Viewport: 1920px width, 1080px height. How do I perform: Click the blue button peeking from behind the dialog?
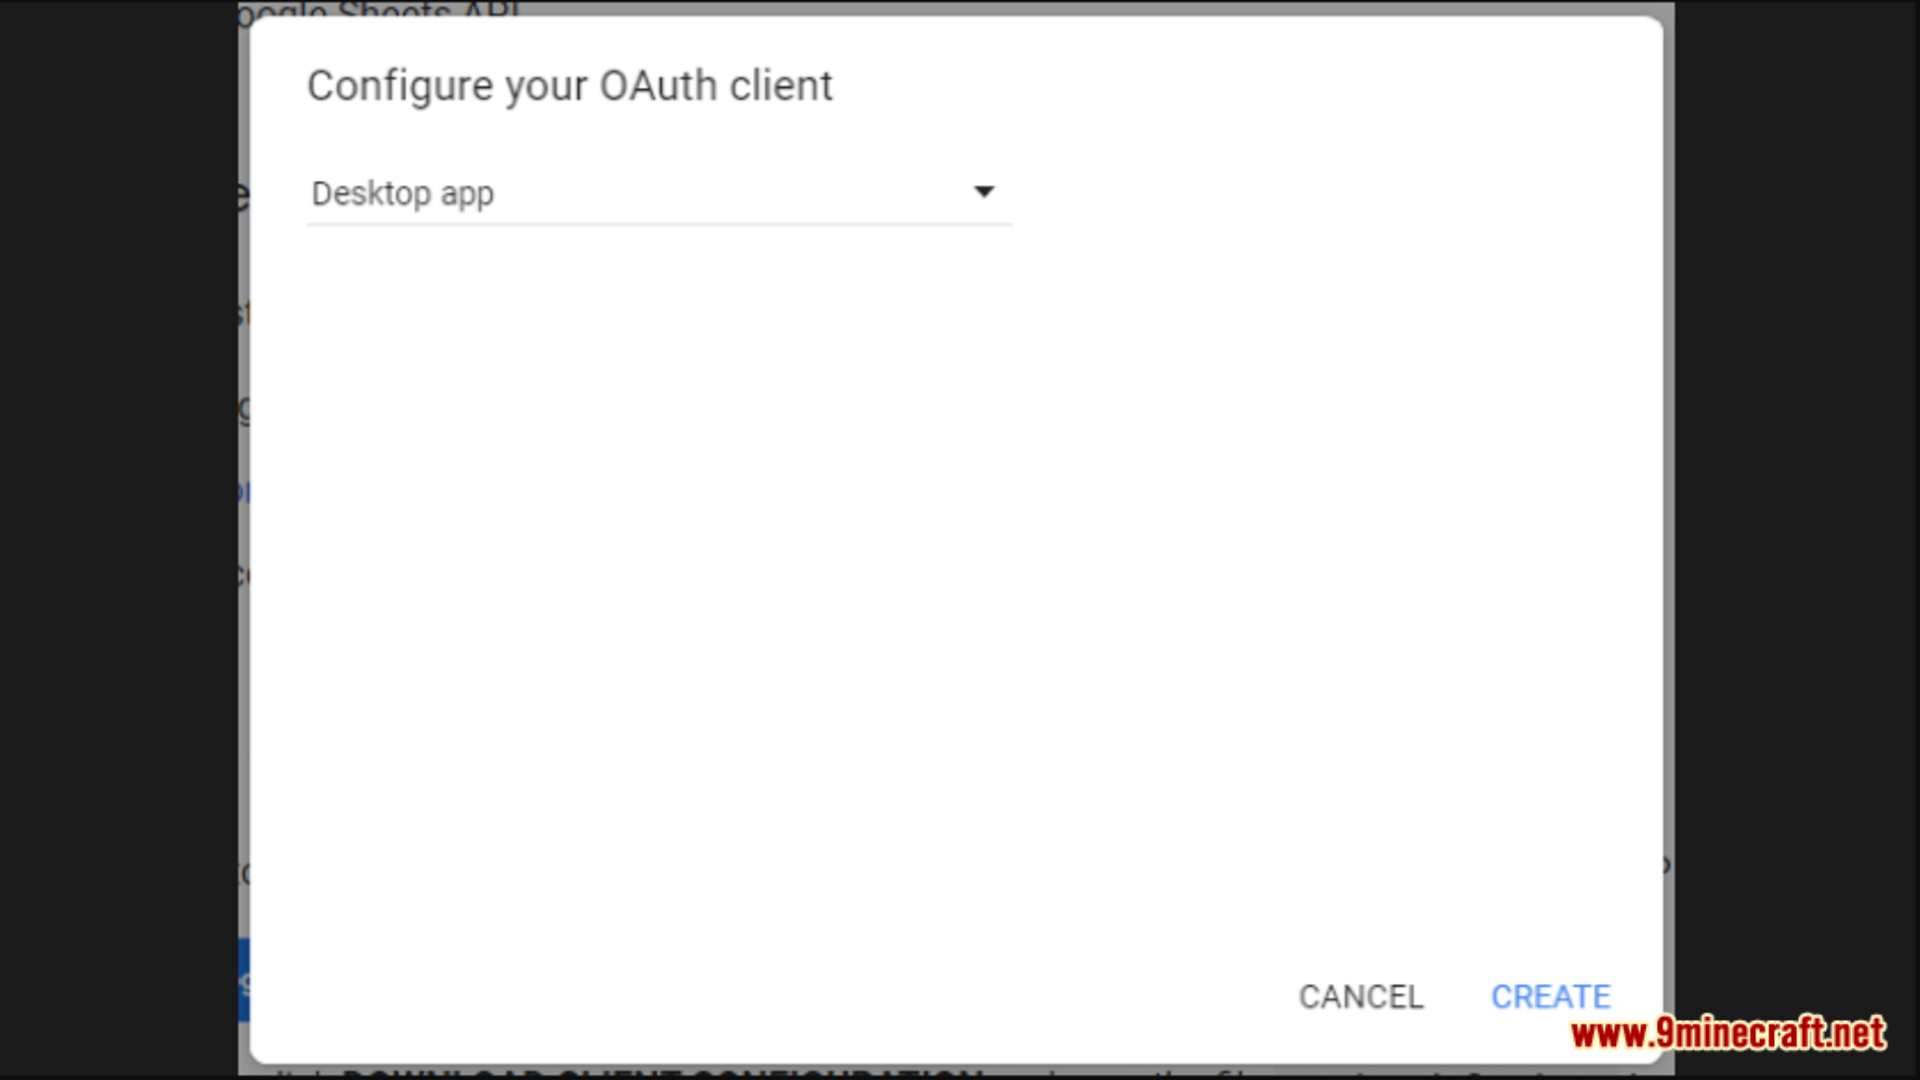coord(244,980)
